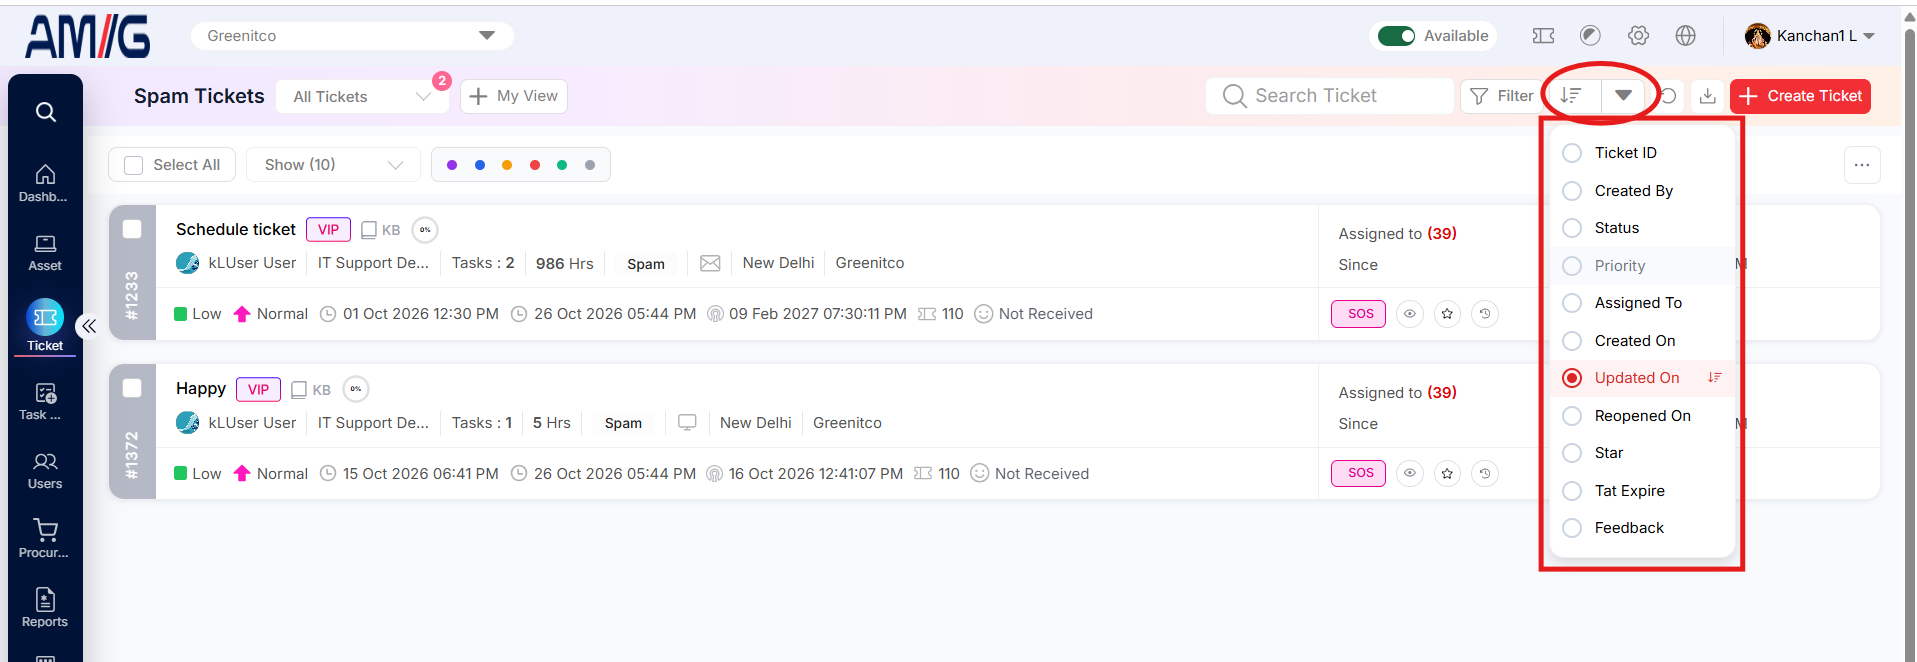
Task: Click the ticket icon in top header
Action: tap(1543, 36)
